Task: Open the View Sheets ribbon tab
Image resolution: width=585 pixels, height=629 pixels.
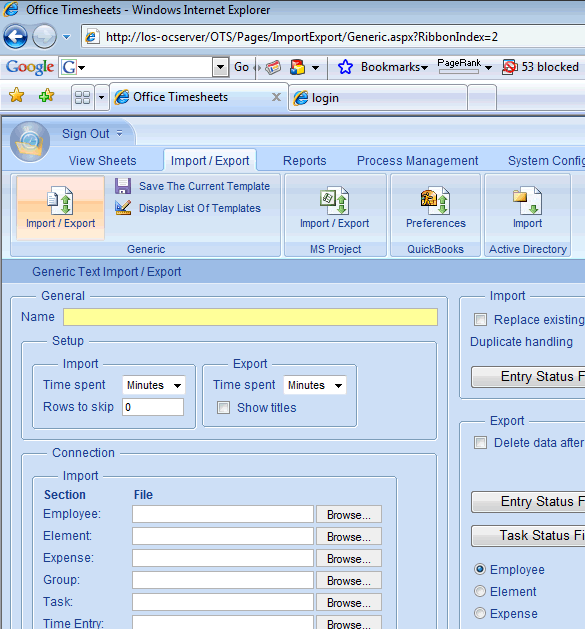Action: coord(102,160)
